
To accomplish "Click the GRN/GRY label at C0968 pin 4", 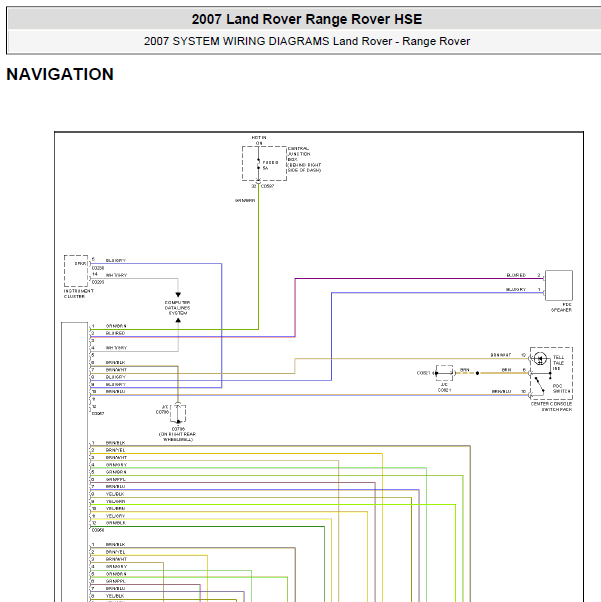I will click(116, 465).
